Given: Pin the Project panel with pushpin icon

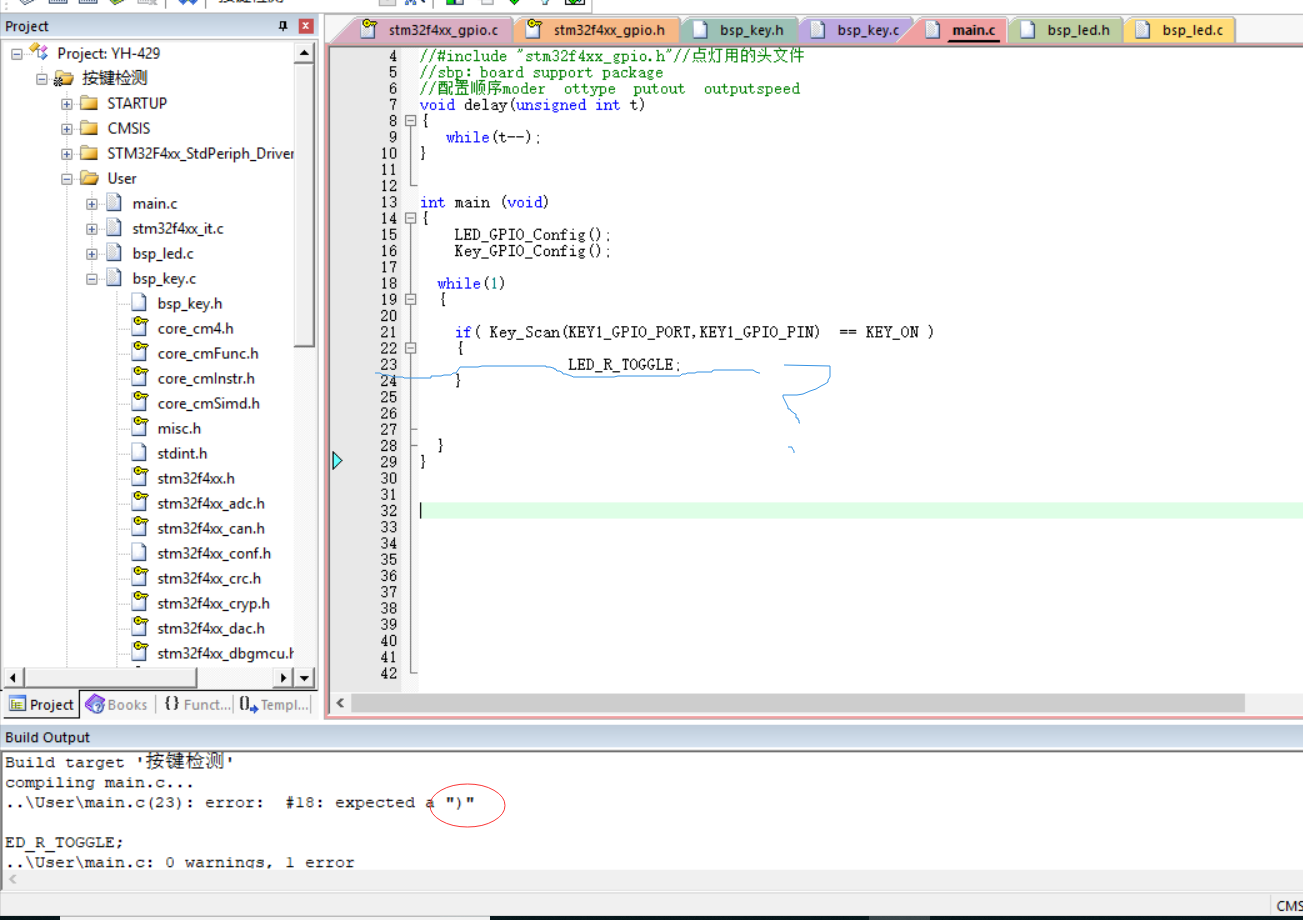Looking at the screenshot, I should point(283,26).
